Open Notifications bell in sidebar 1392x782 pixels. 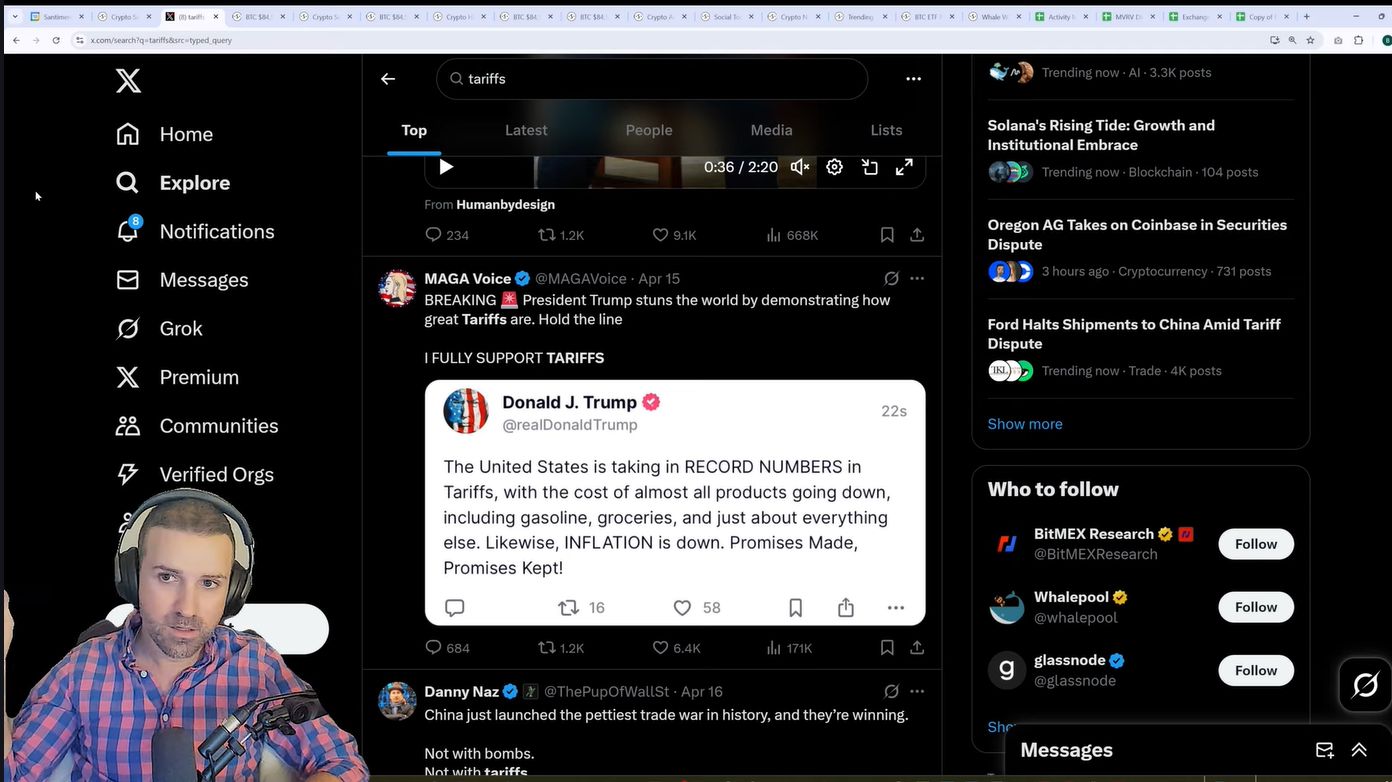[x=128, y=231]
